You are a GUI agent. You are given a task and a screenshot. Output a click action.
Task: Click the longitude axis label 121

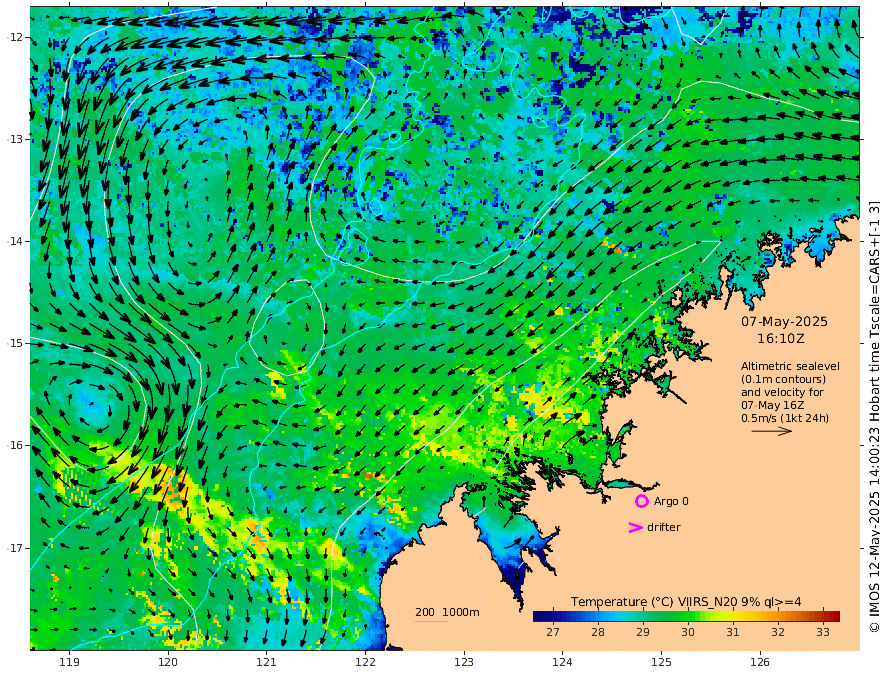coord(267,663)
